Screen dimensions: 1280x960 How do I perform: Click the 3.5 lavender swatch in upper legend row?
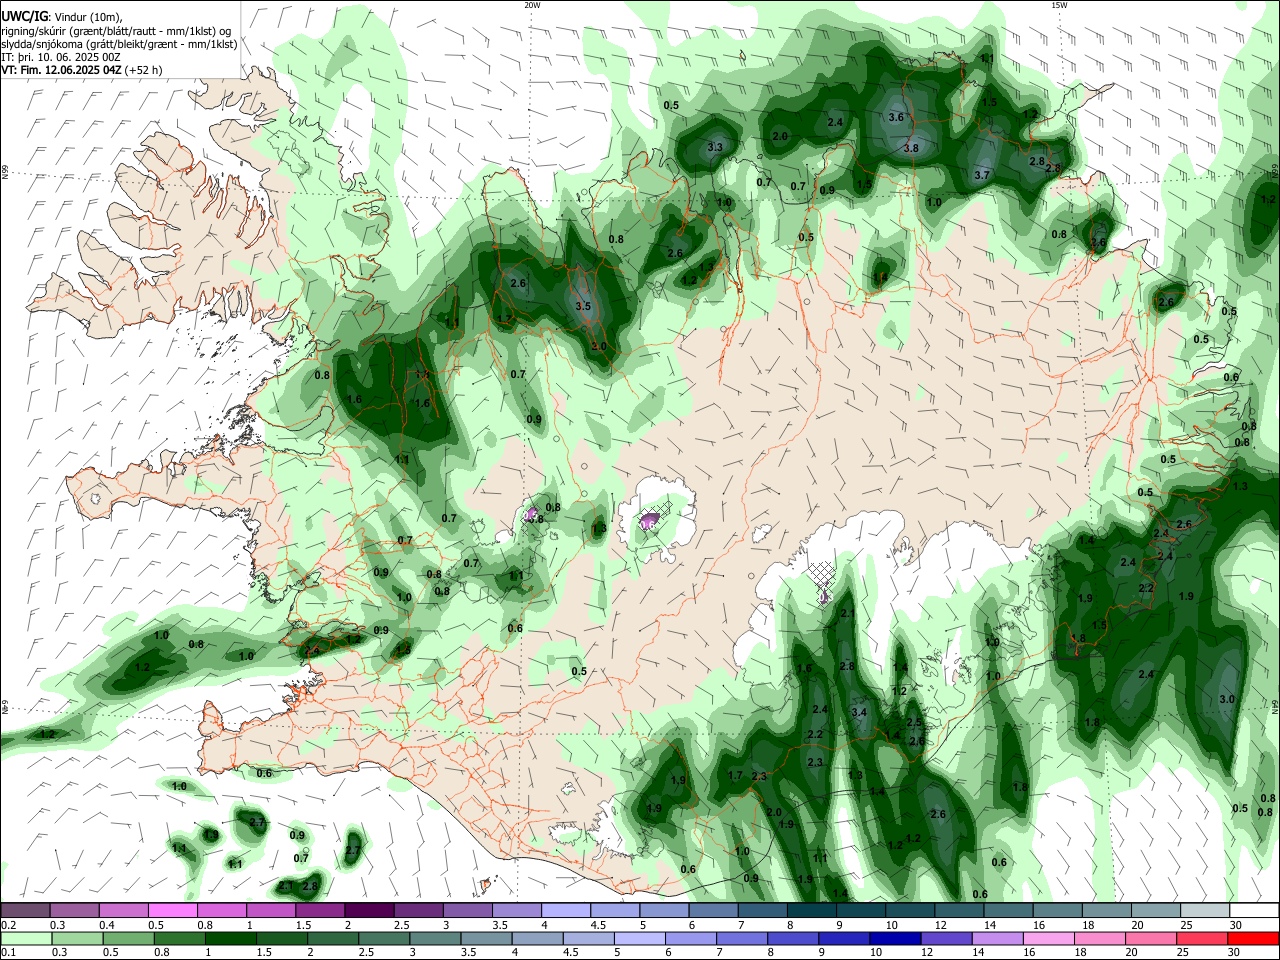[516, 911]
